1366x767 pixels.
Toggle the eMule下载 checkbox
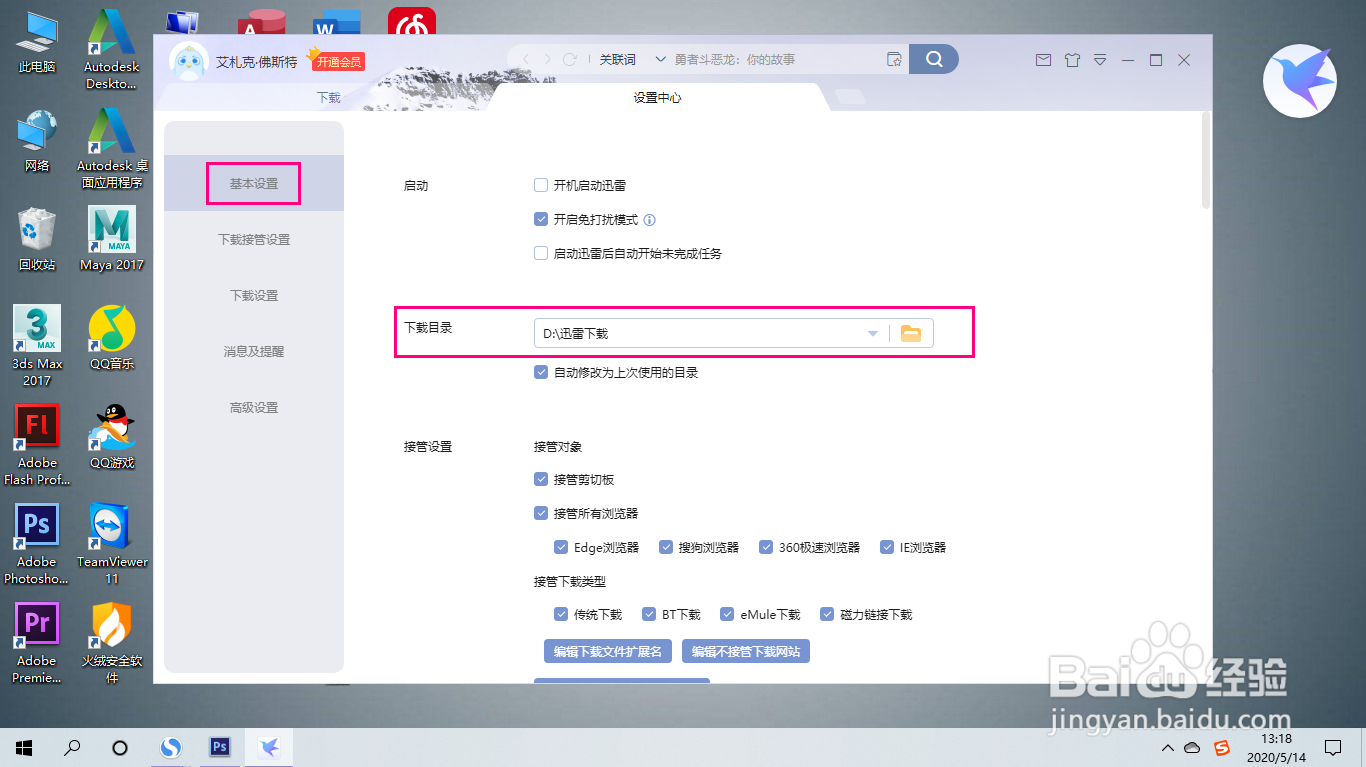[727, 614]
